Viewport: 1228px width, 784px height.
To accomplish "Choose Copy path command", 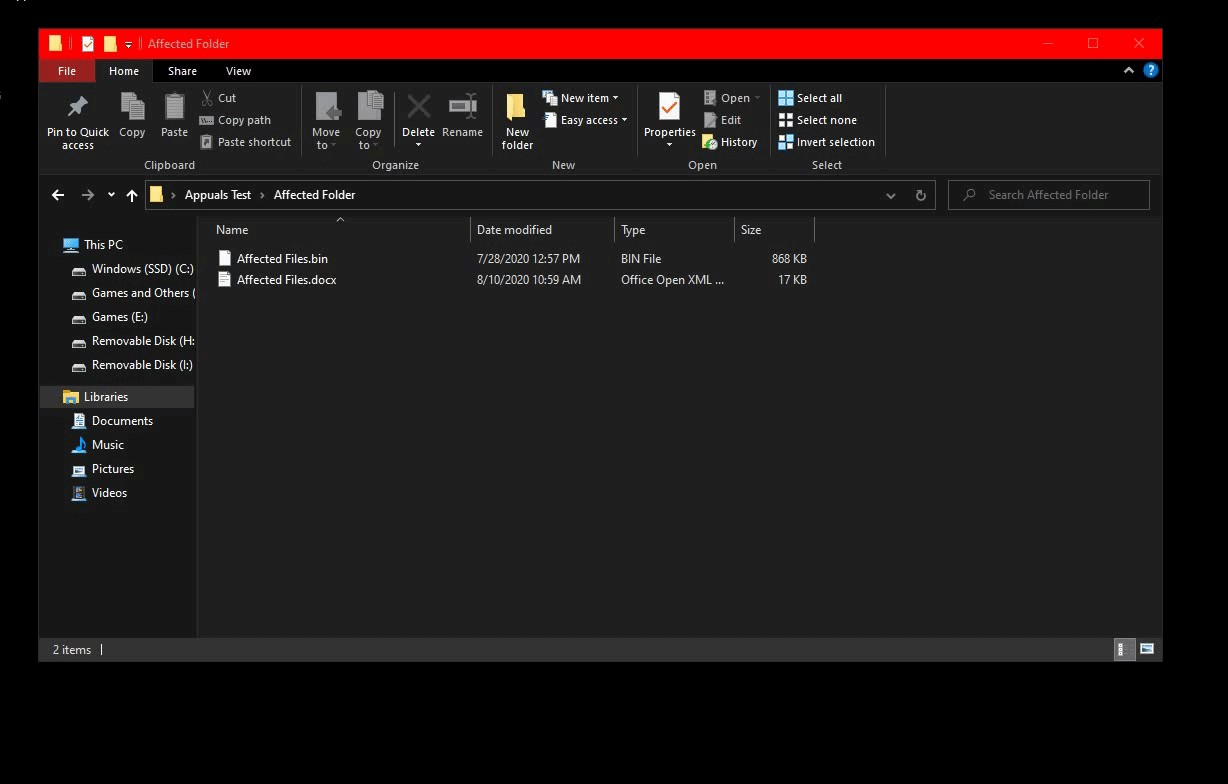I will (x=235, y=120).
